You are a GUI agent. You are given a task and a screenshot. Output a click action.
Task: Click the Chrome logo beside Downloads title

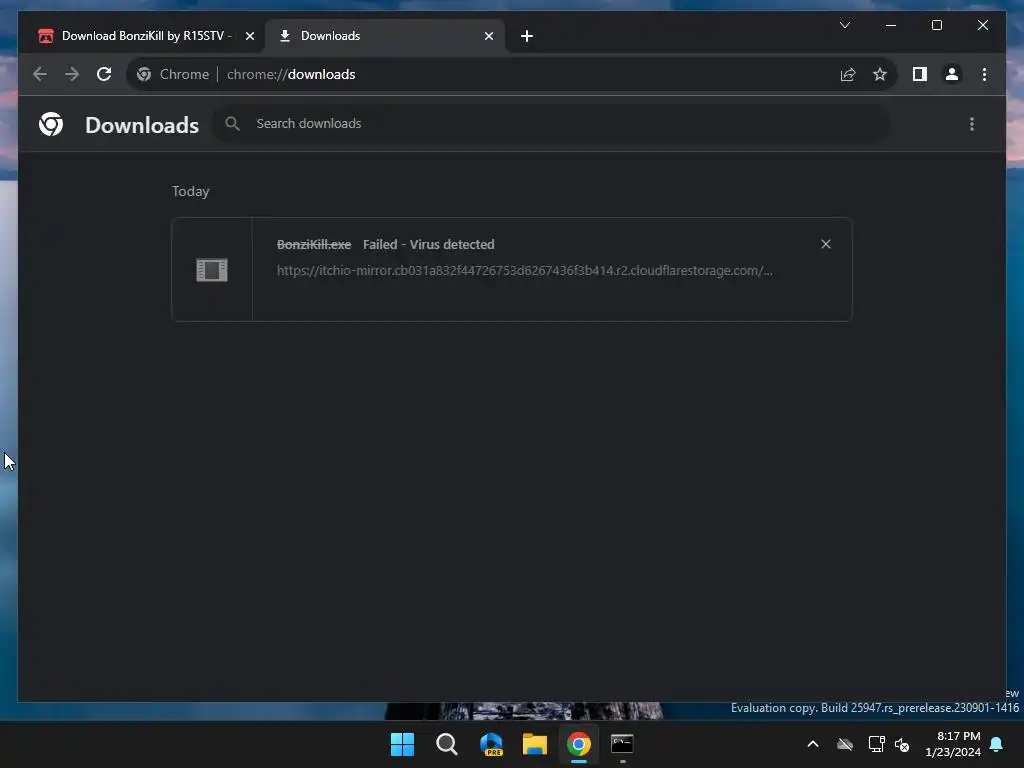(x=51, y=124)
